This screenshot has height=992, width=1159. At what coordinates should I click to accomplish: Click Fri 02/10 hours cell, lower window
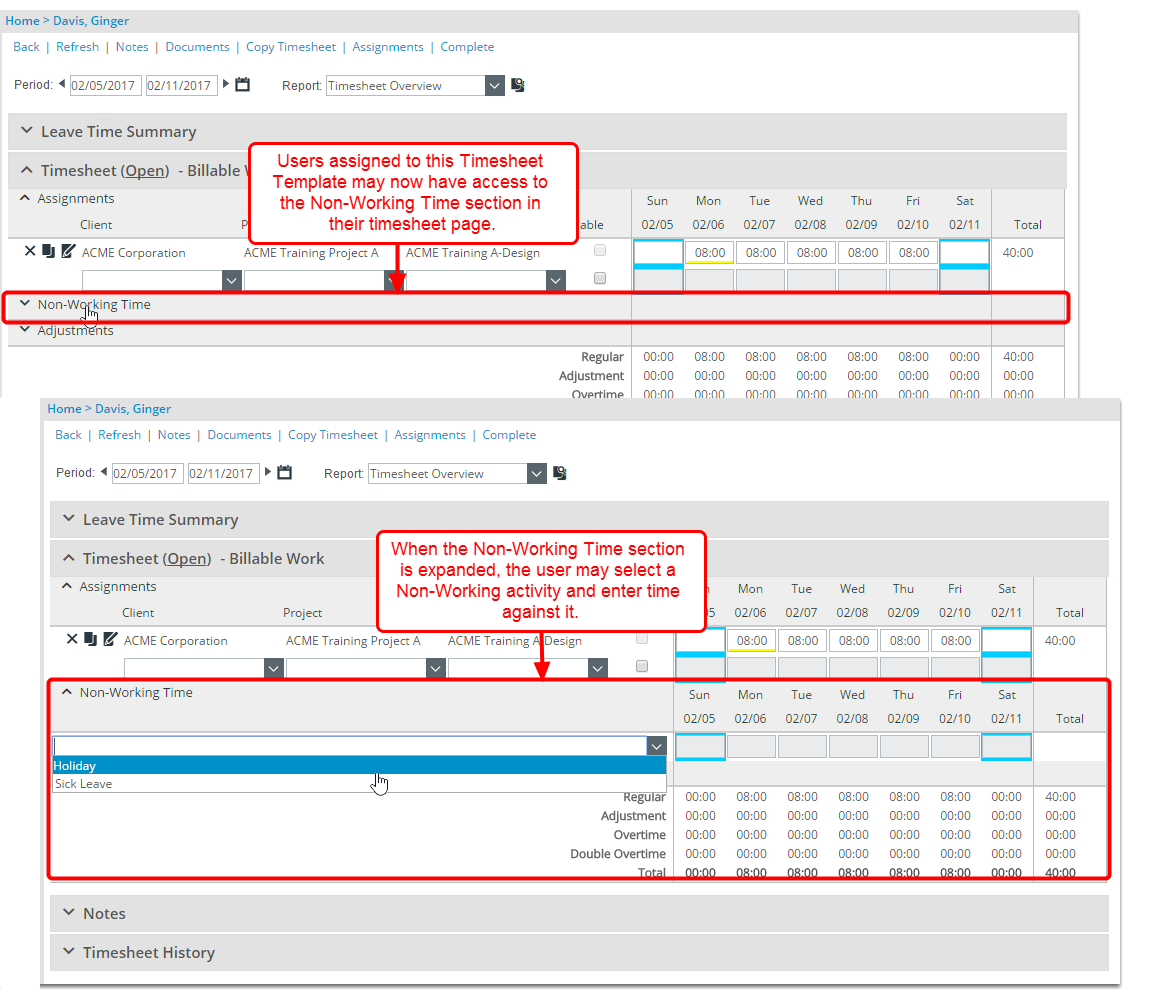click(956, 641)
